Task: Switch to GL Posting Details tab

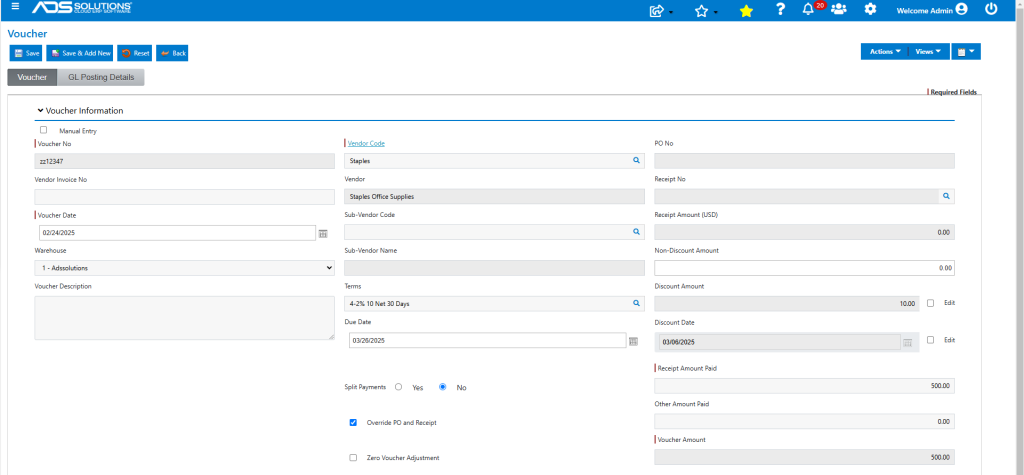Action: click(x=101, y=77)
